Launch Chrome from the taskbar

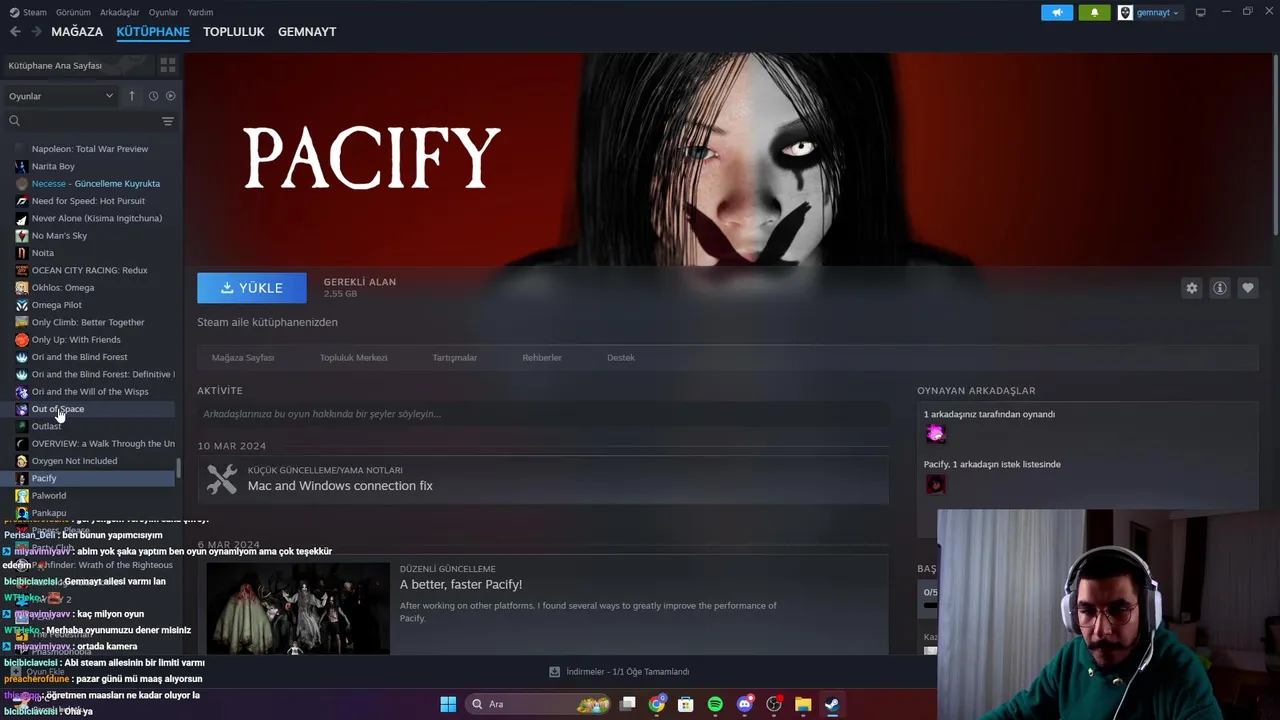tap(657, 704)
